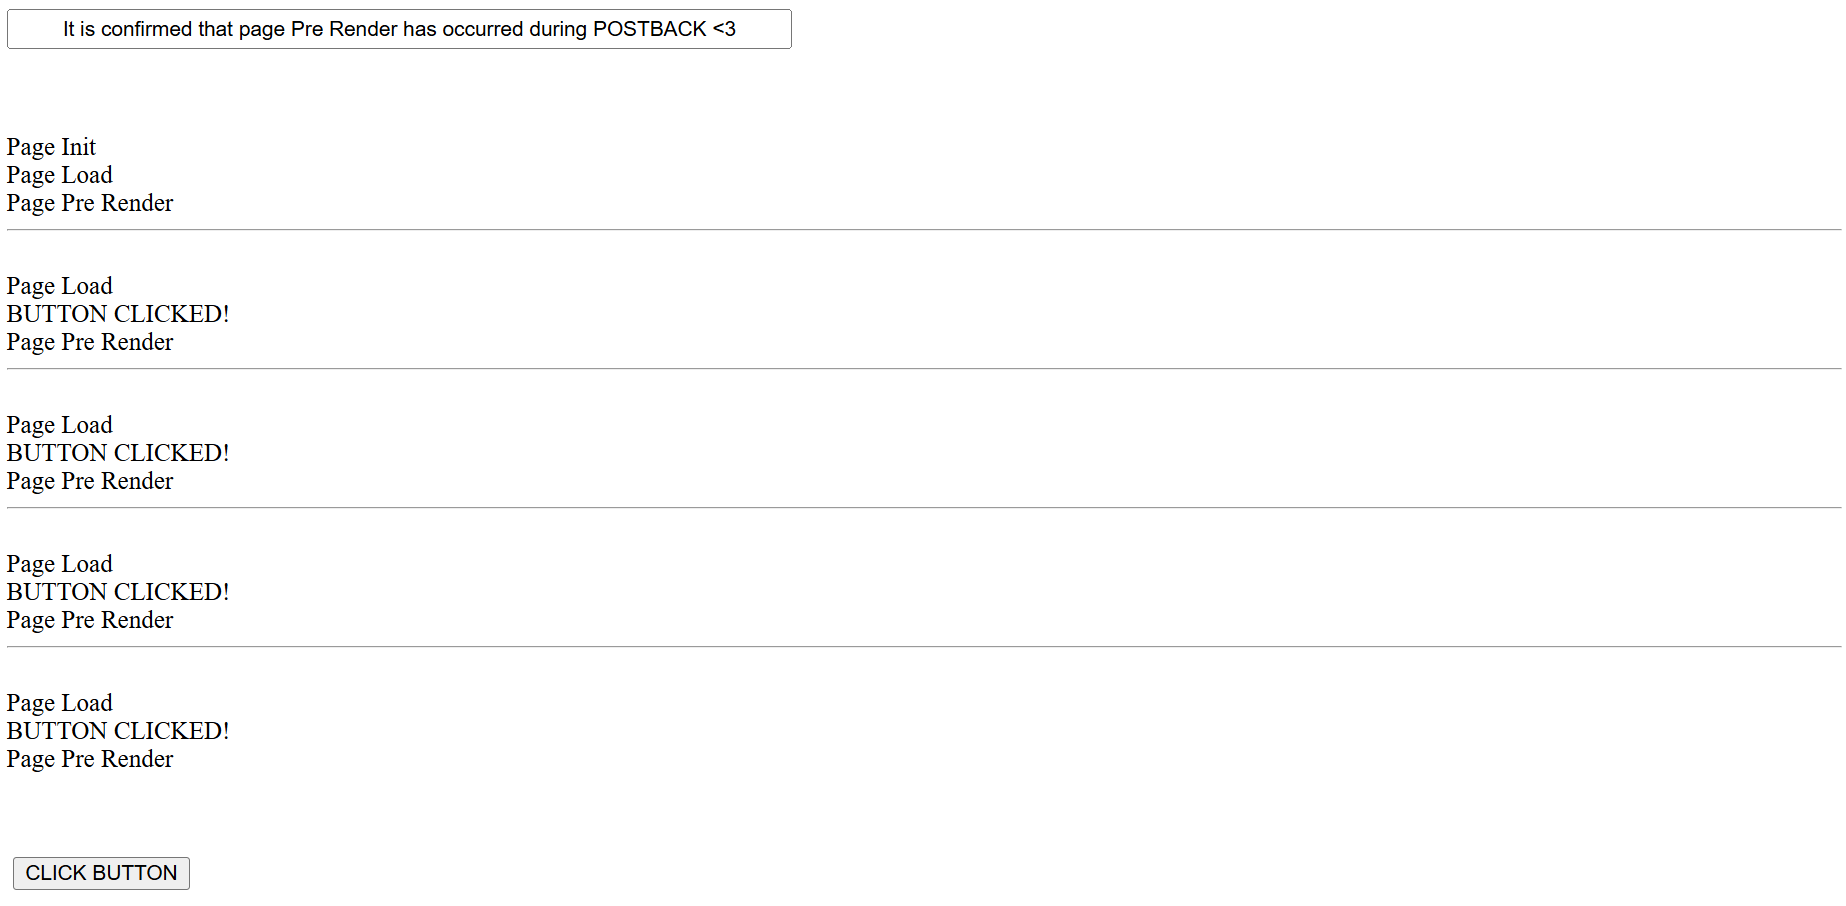Select the Page Init log line
Viewport: 1846px width, 906px height.
51,147
